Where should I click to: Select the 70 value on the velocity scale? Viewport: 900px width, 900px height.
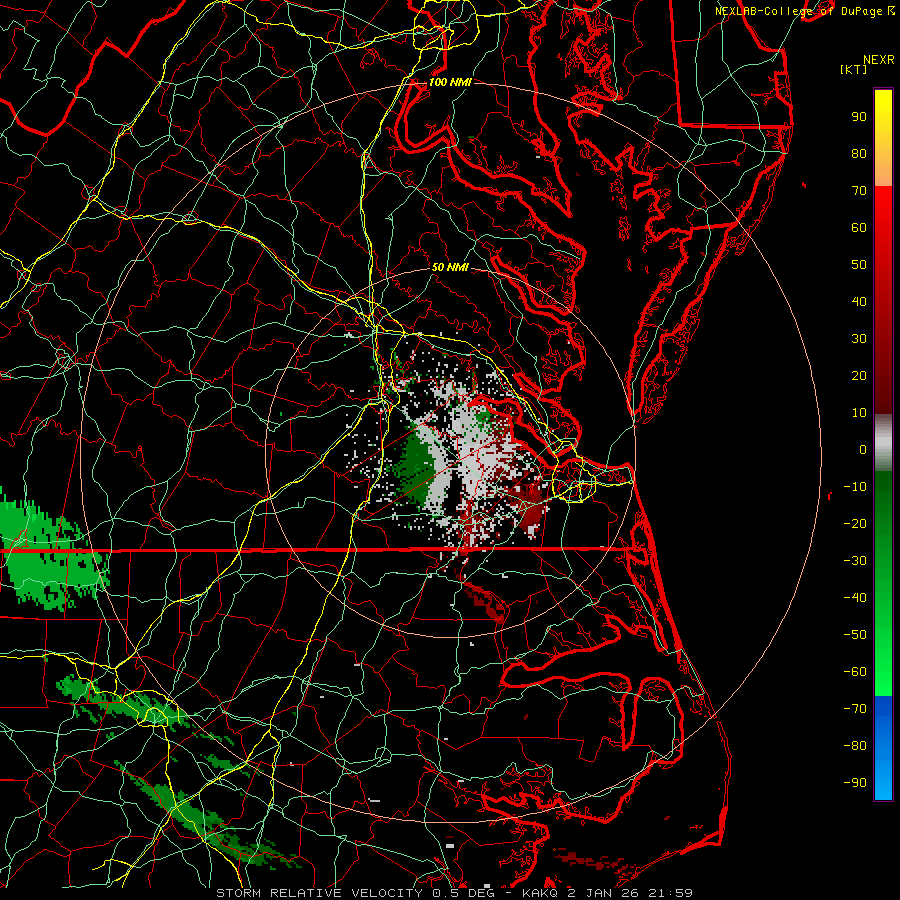[859, 191]
